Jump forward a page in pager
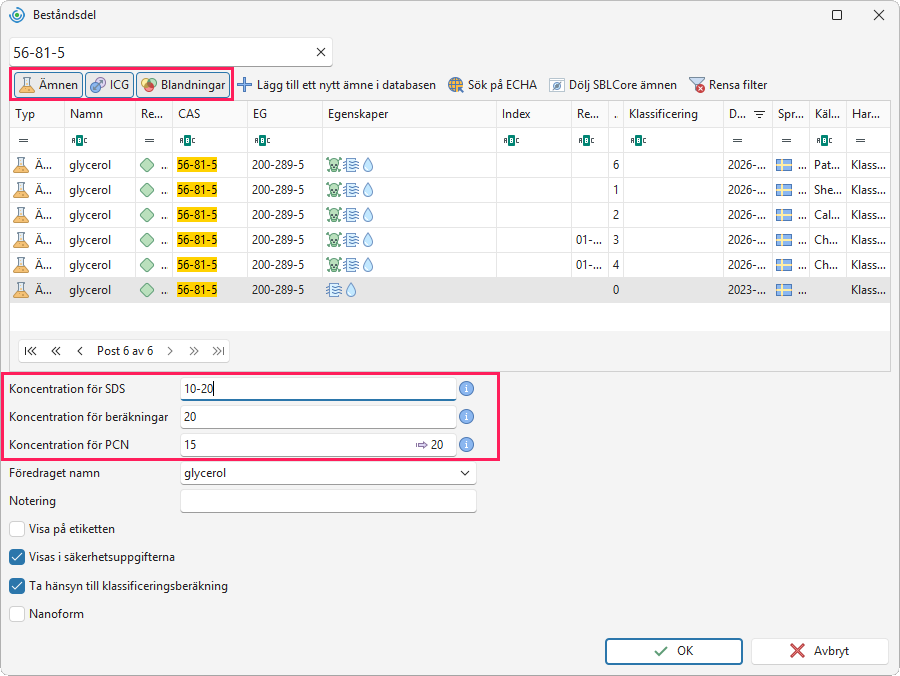 (194, 351)
